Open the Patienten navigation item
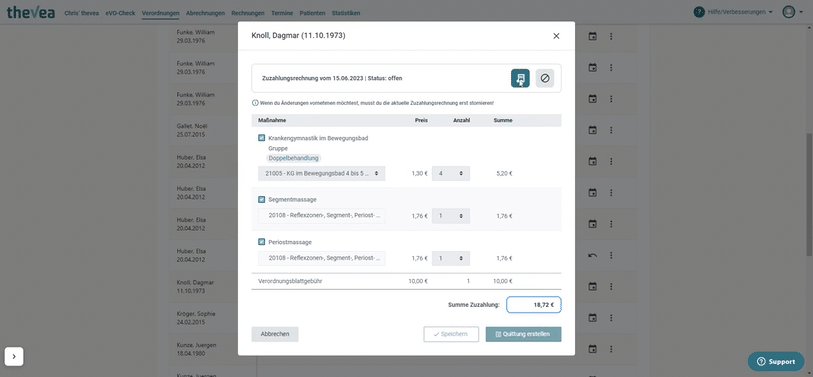The width and height of the screenshot is (813, 377). [x=312, y=13]
